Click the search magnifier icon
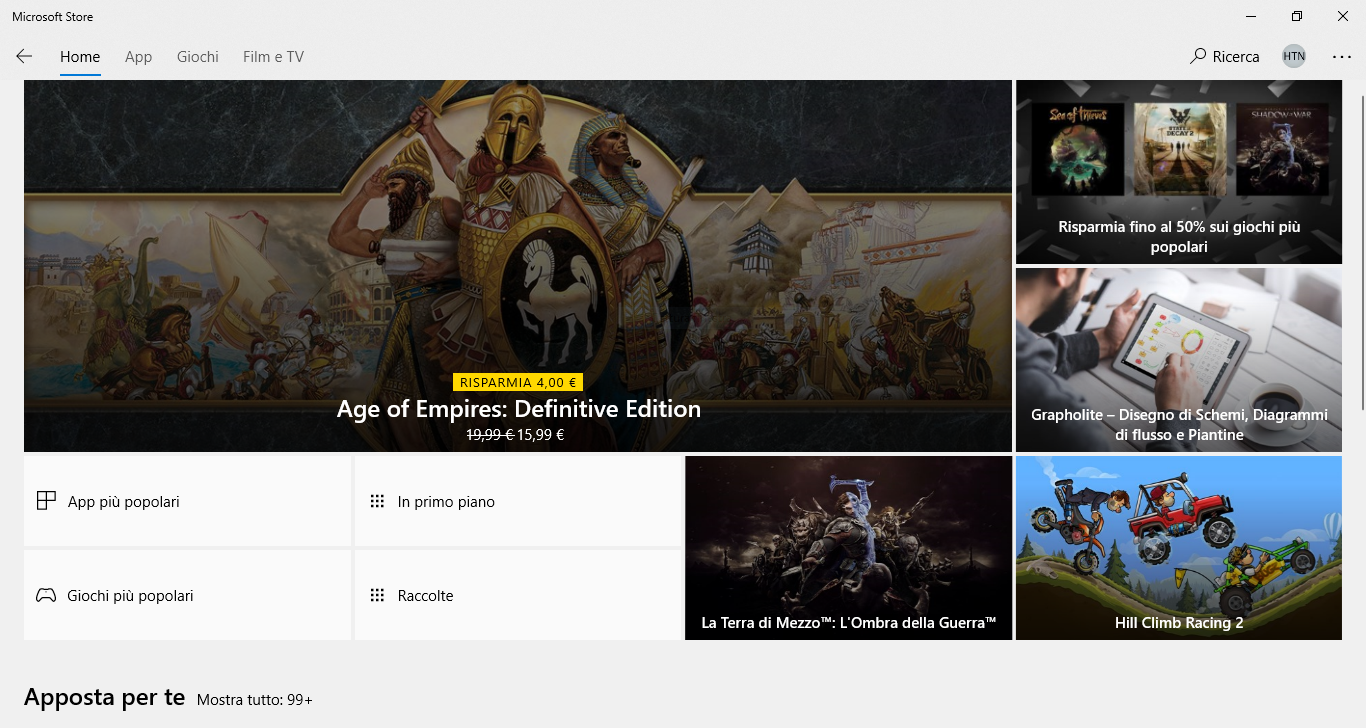The width and height of the screenshot is (1366, 728). 1198,57
